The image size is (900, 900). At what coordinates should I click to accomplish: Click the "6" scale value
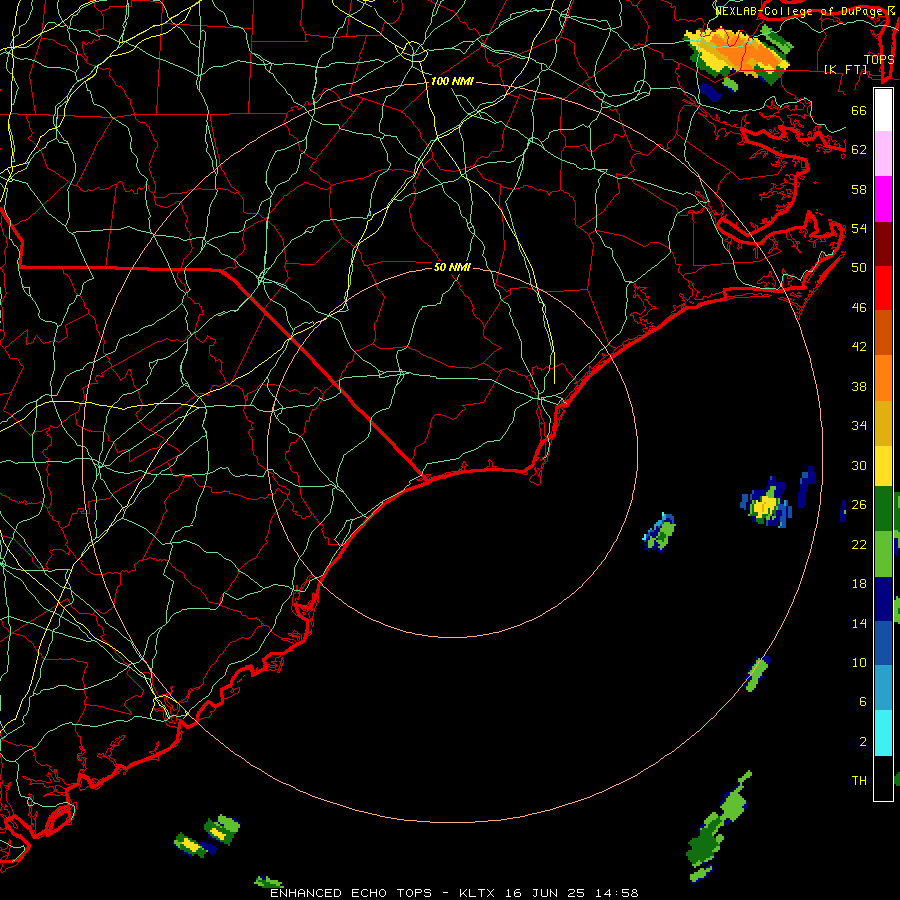tap(863, 701)
